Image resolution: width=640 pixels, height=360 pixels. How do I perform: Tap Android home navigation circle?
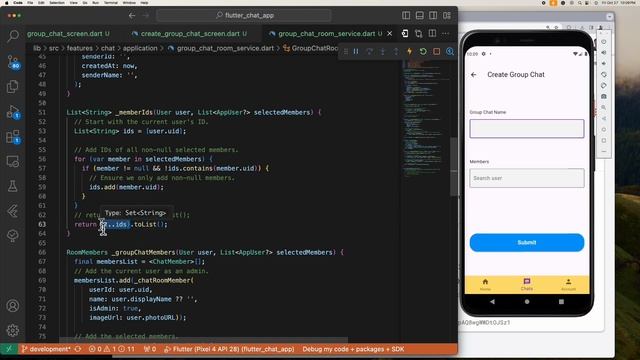click(x=527, y=302)
